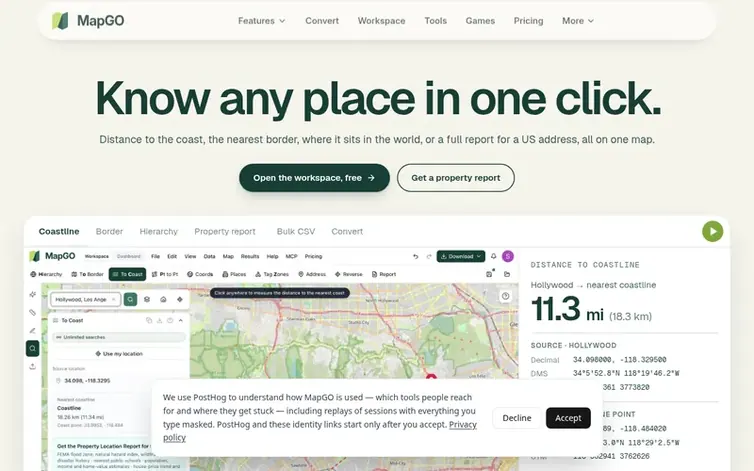Image resolution: width=754 pixels, height=471 pixels.
Task: Click the Use my location button
Action: click(x=119, y=354)
